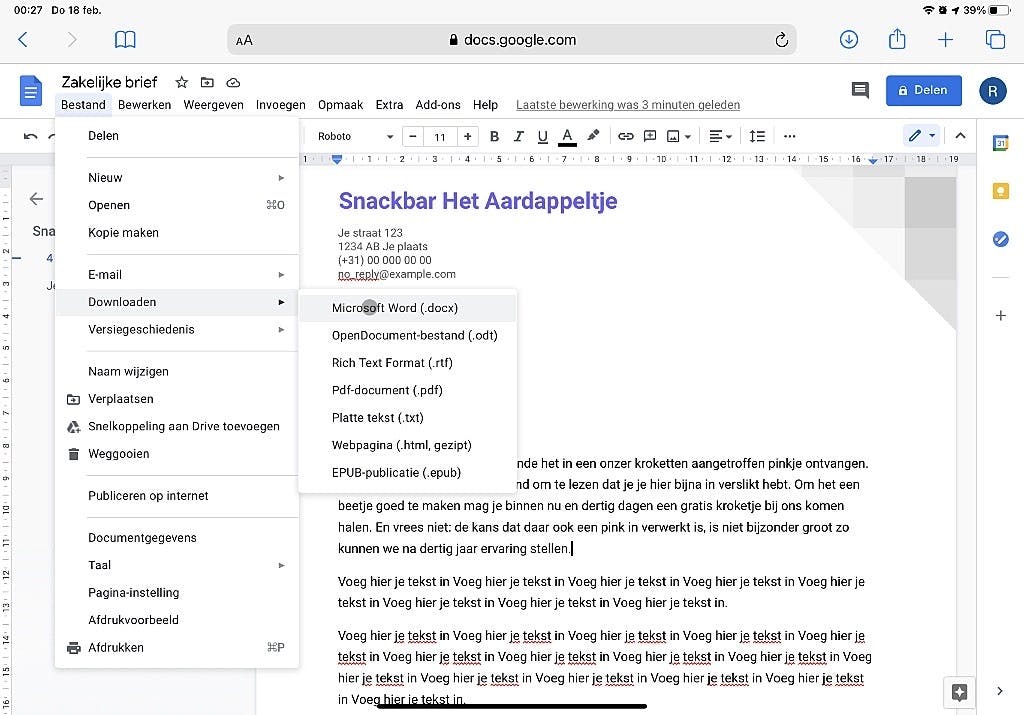Open Google Tasks side panel icon
Image resolution: width=1024 pixels, height=715 pixels.
[1000, 239]
